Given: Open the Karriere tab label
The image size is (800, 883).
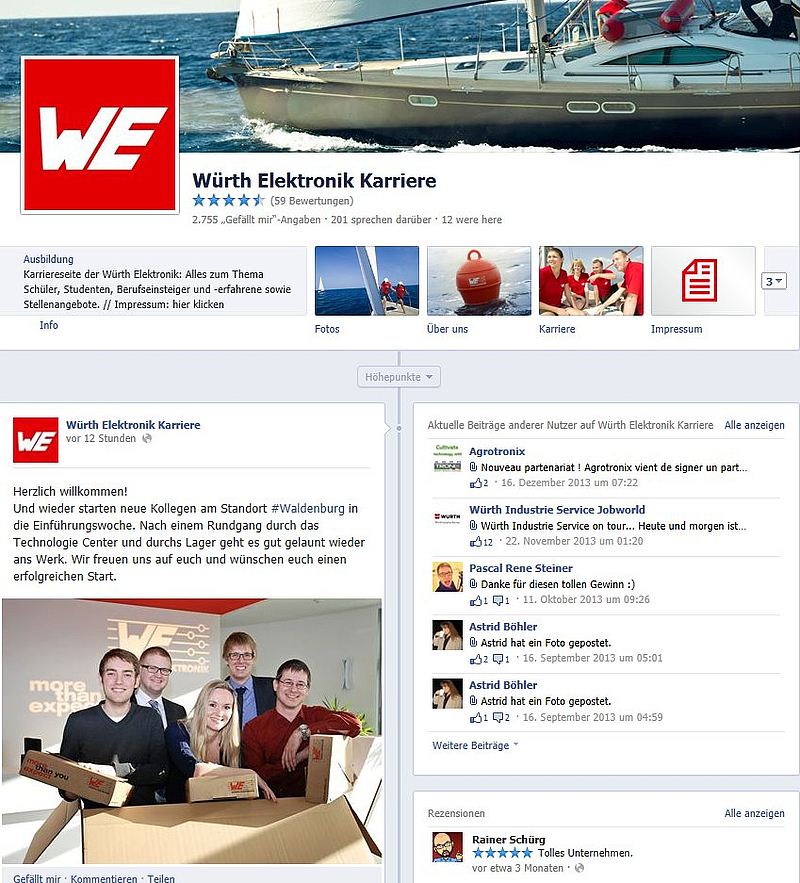Looking at the screenshot, I should (x=557, y=329).
